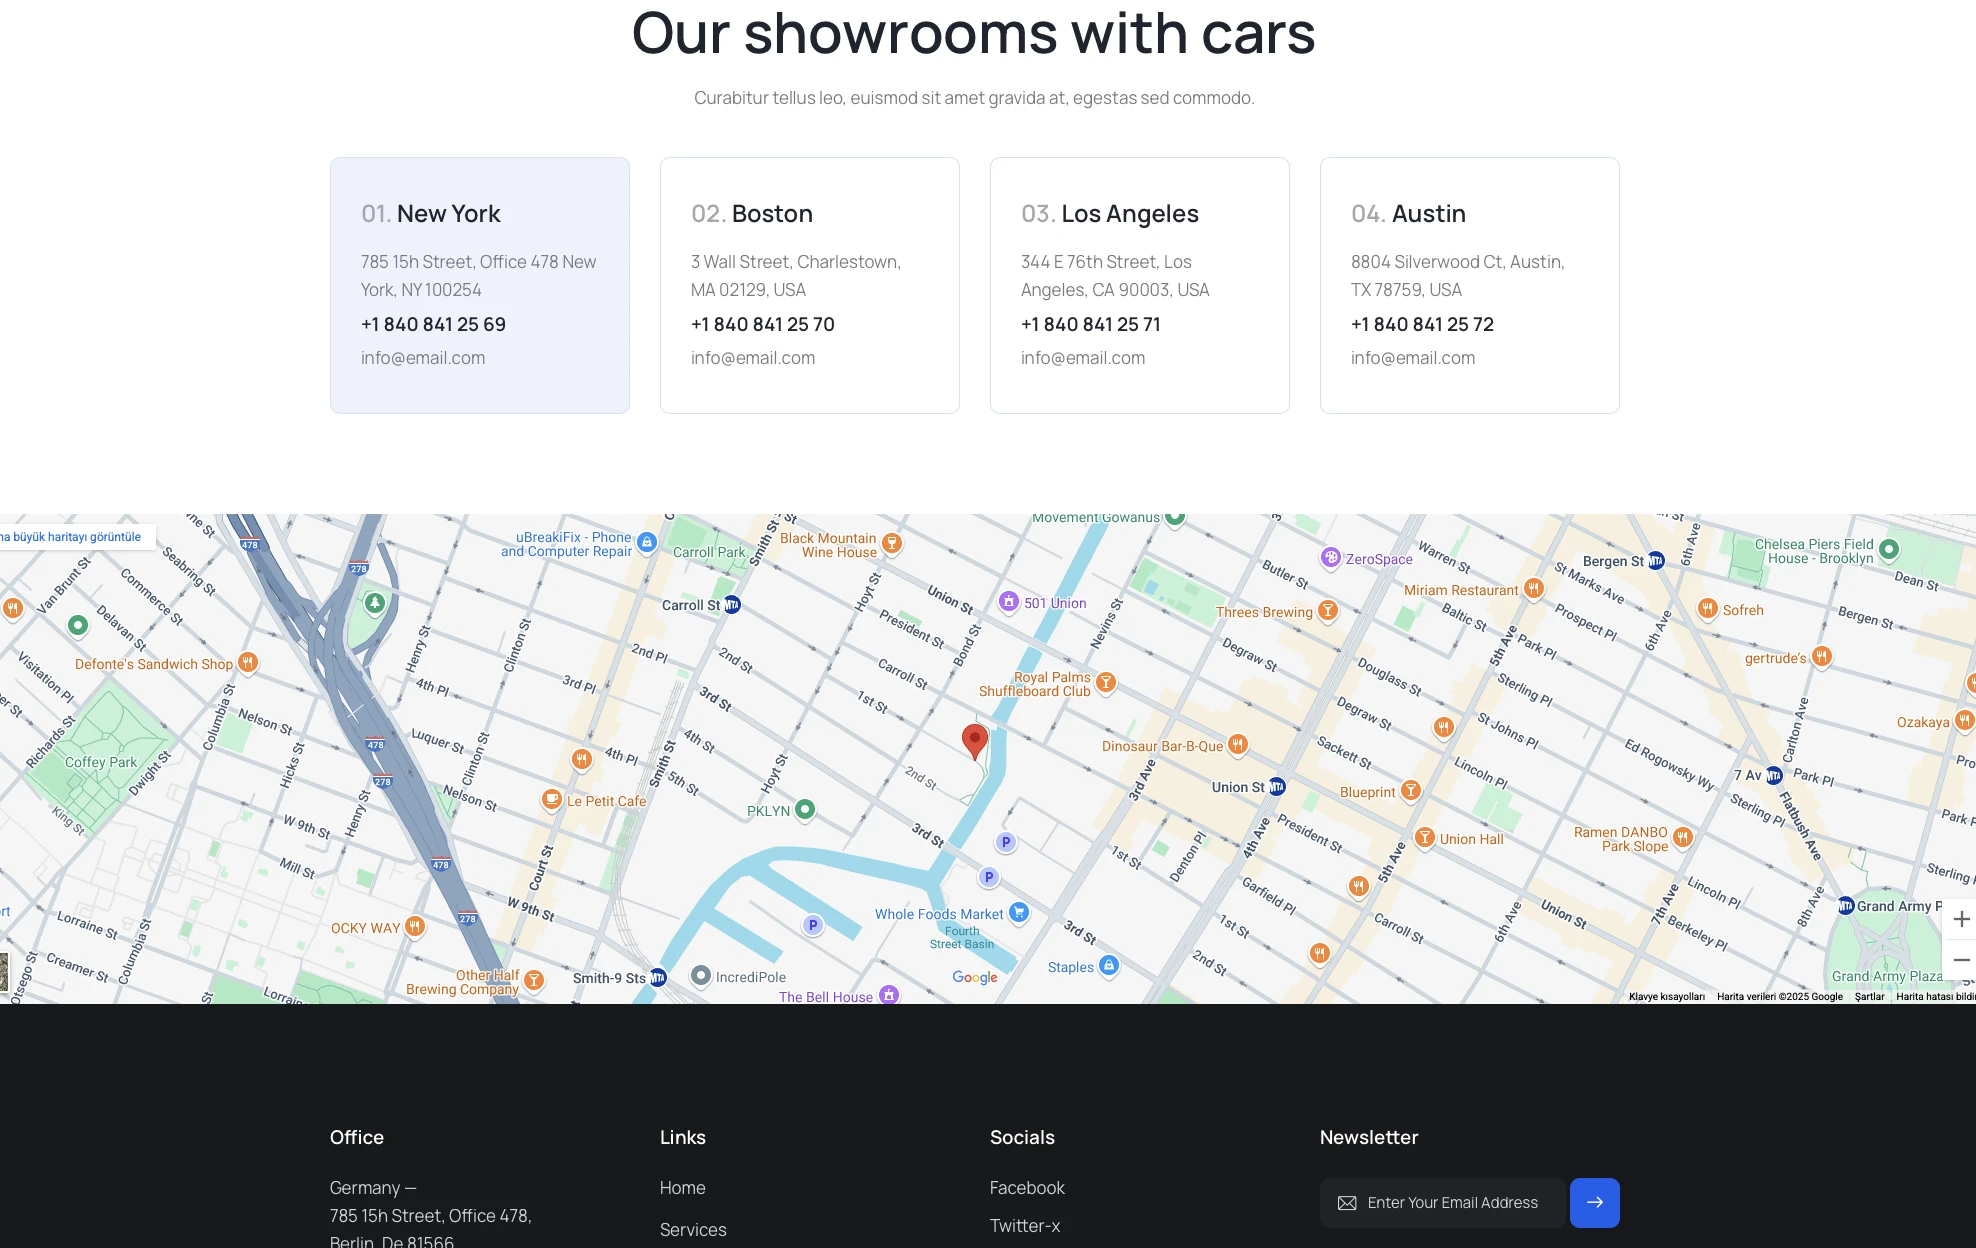Click the map zoom in plus button
Screen dimensions: 1976x1248
1960,919
